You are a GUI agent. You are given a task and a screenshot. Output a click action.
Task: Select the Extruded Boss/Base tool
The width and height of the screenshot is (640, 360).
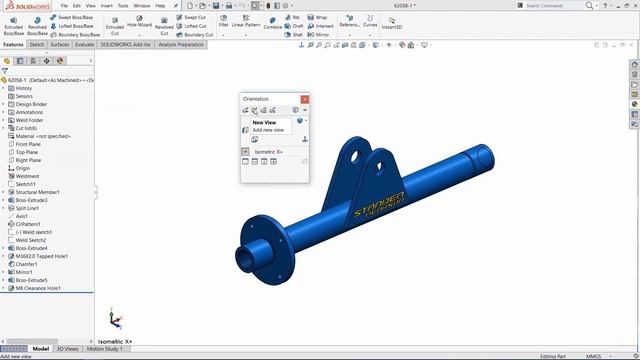(13, 26)
